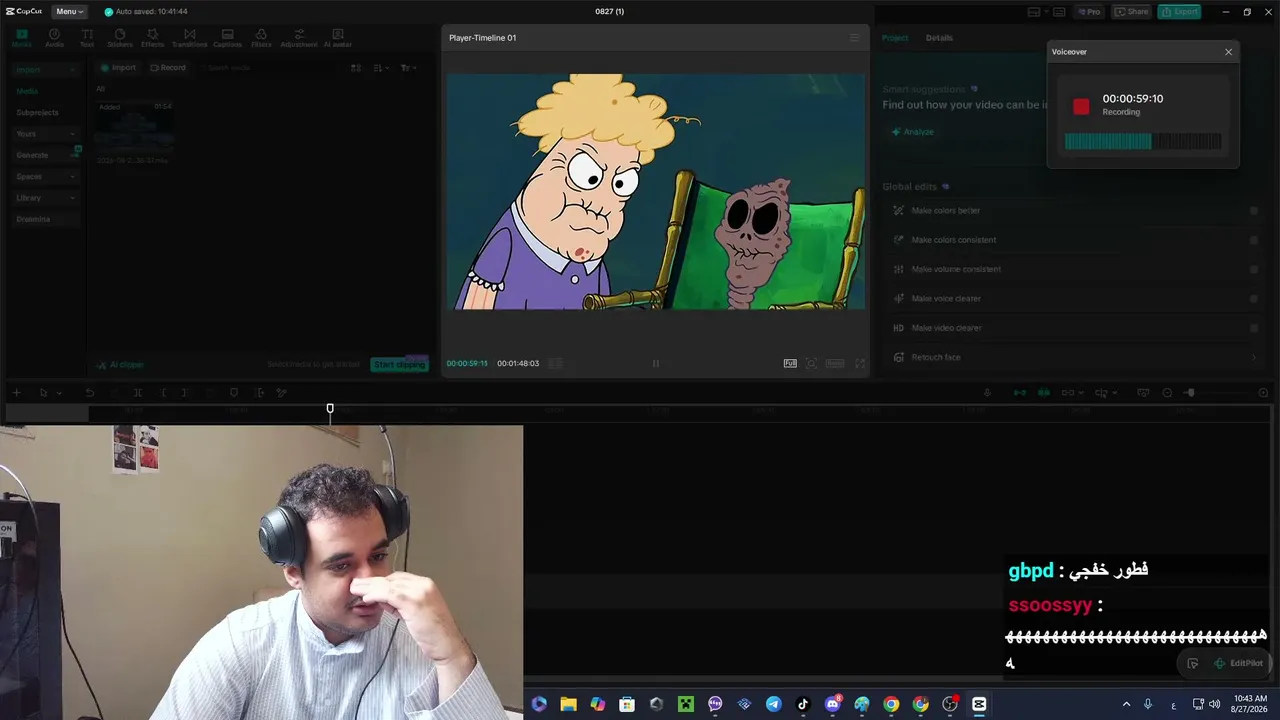Toggle Make colors consistent
Image resolution: width=1280 pixels, height=720 pixels.
pos(1254,240)
